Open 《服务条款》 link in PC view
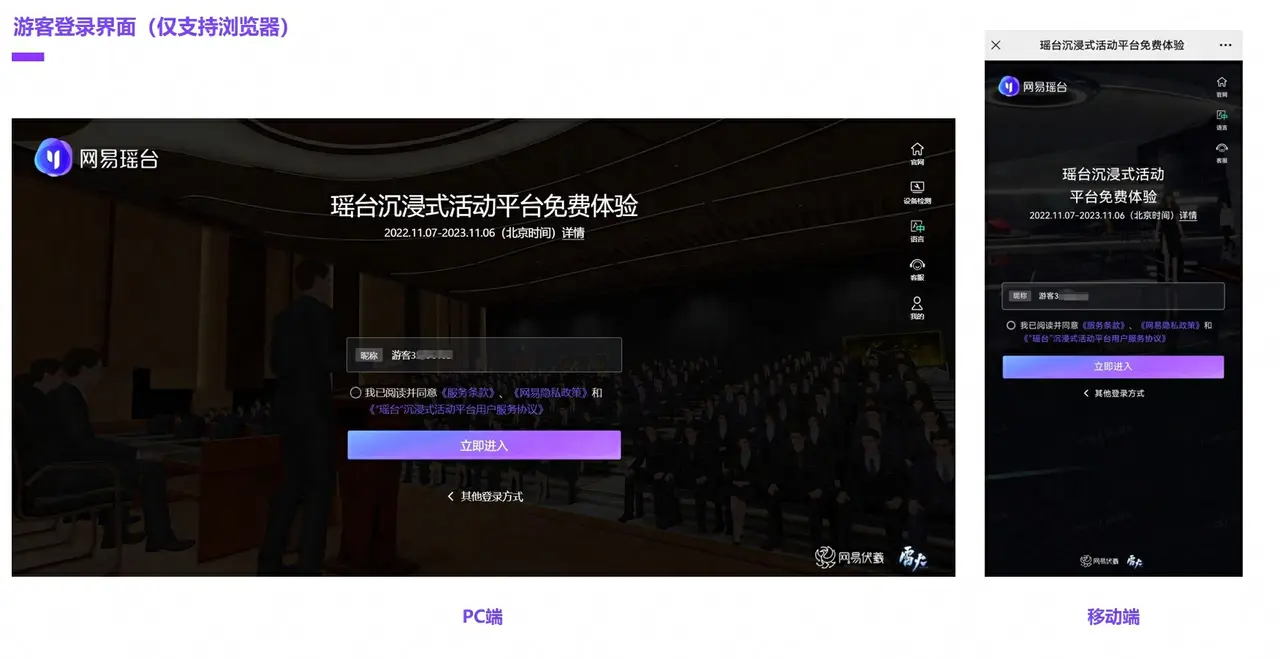The width and height of the screenshot is (1280, 660). click(468, 393)
